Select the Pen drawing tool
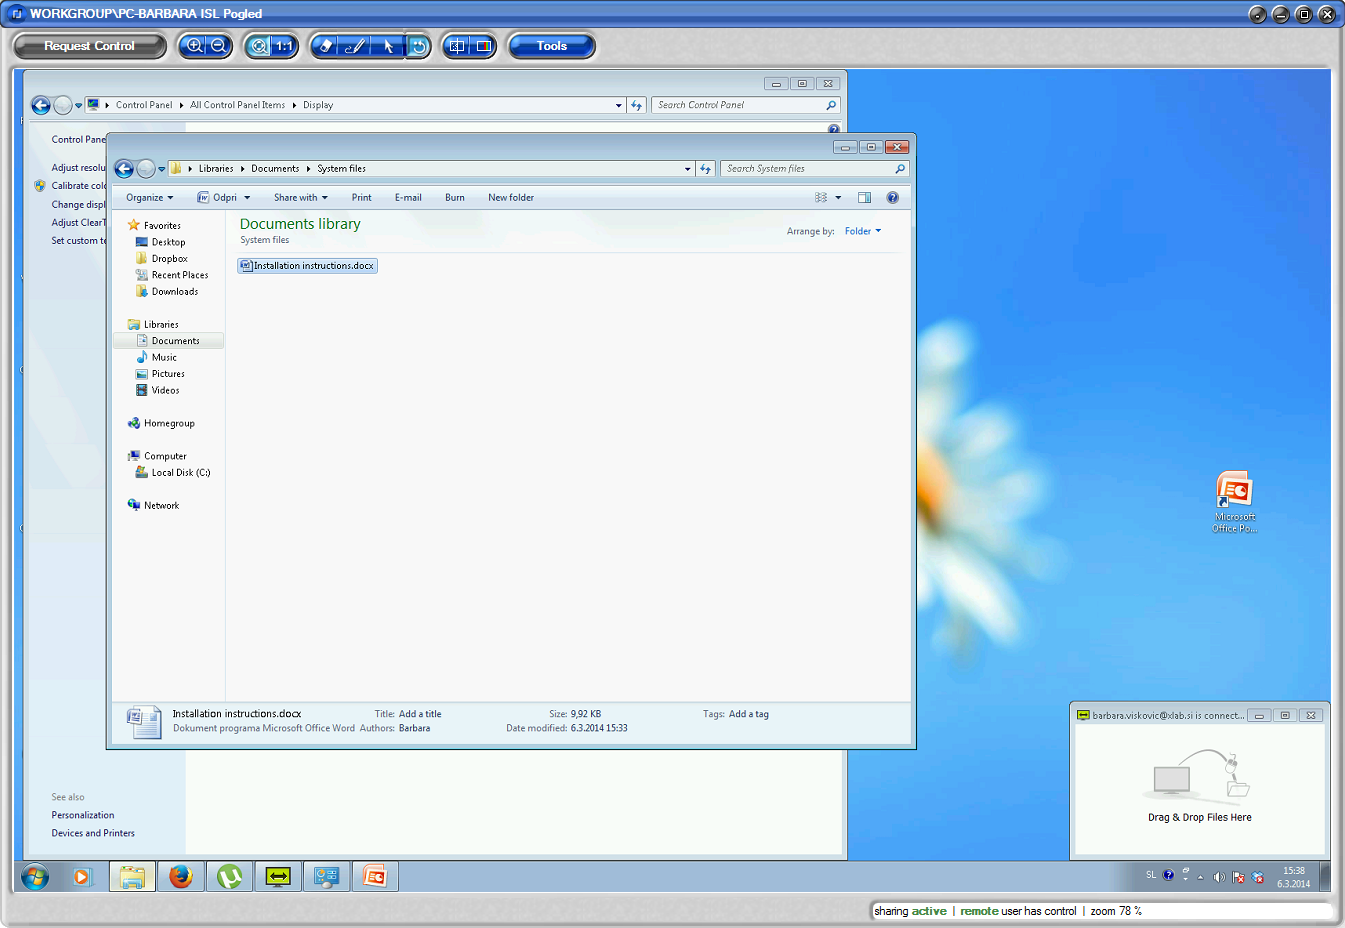1345x928 pixels. point(355,45)
